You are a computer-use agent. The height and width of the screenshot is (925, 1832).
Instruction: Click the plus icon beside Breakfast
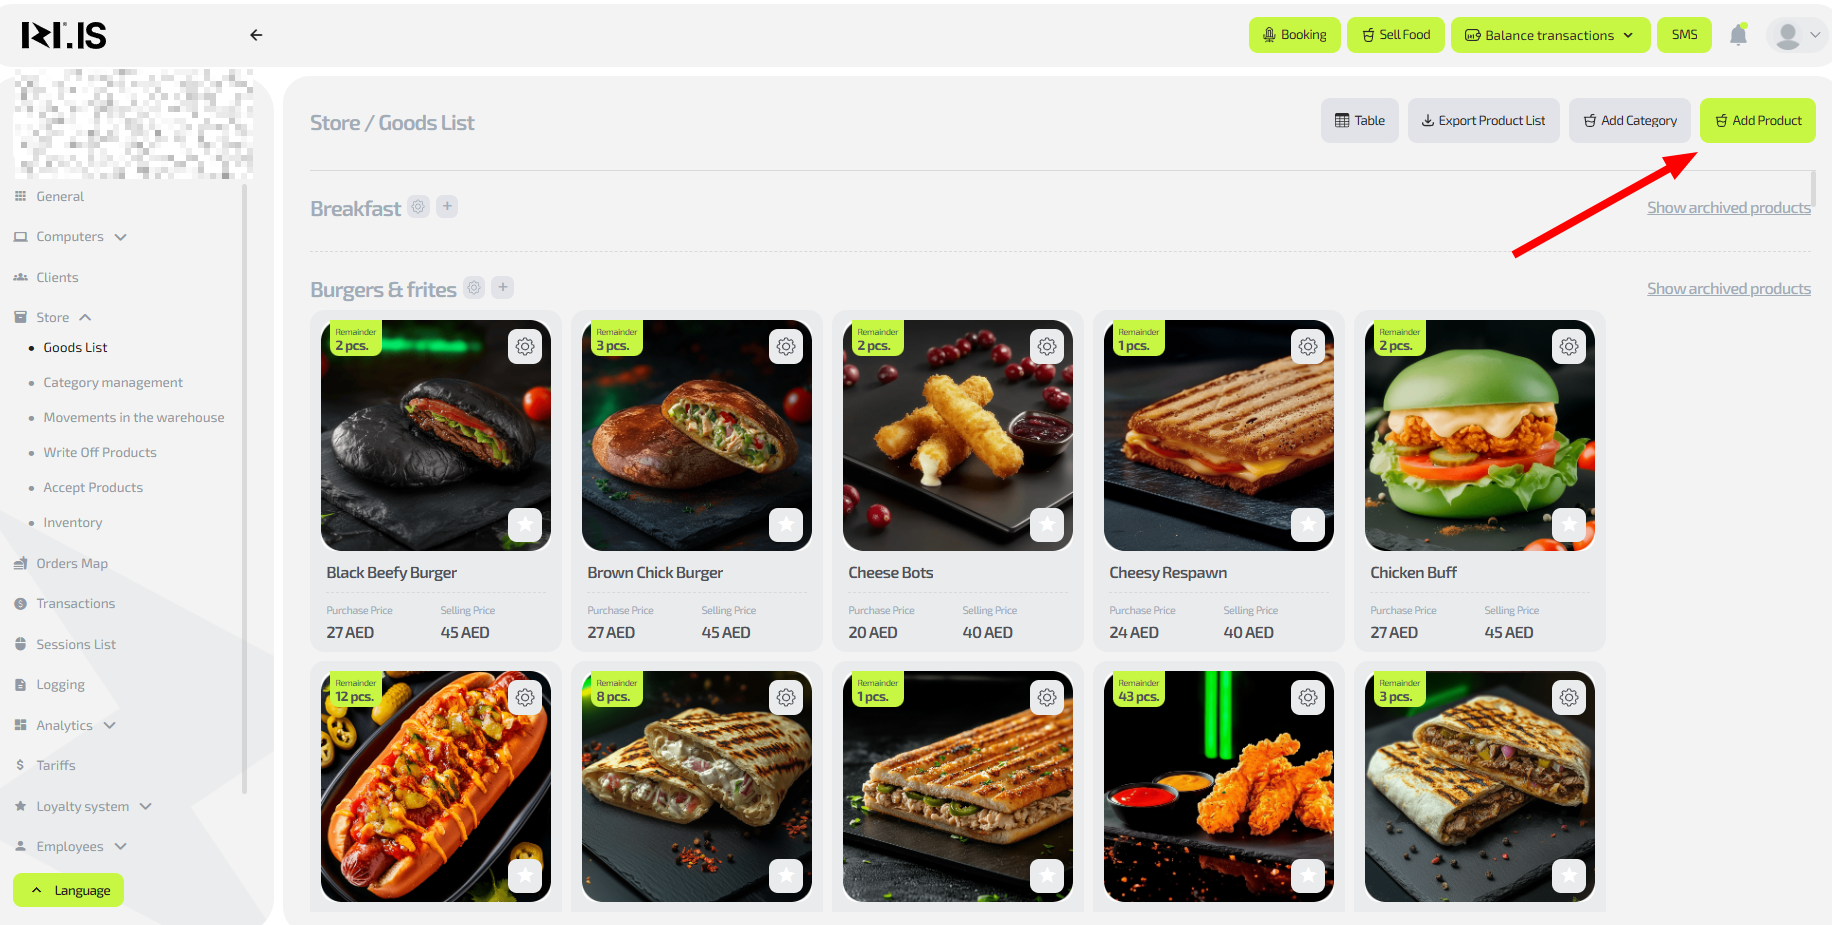[x=447, y=207]
